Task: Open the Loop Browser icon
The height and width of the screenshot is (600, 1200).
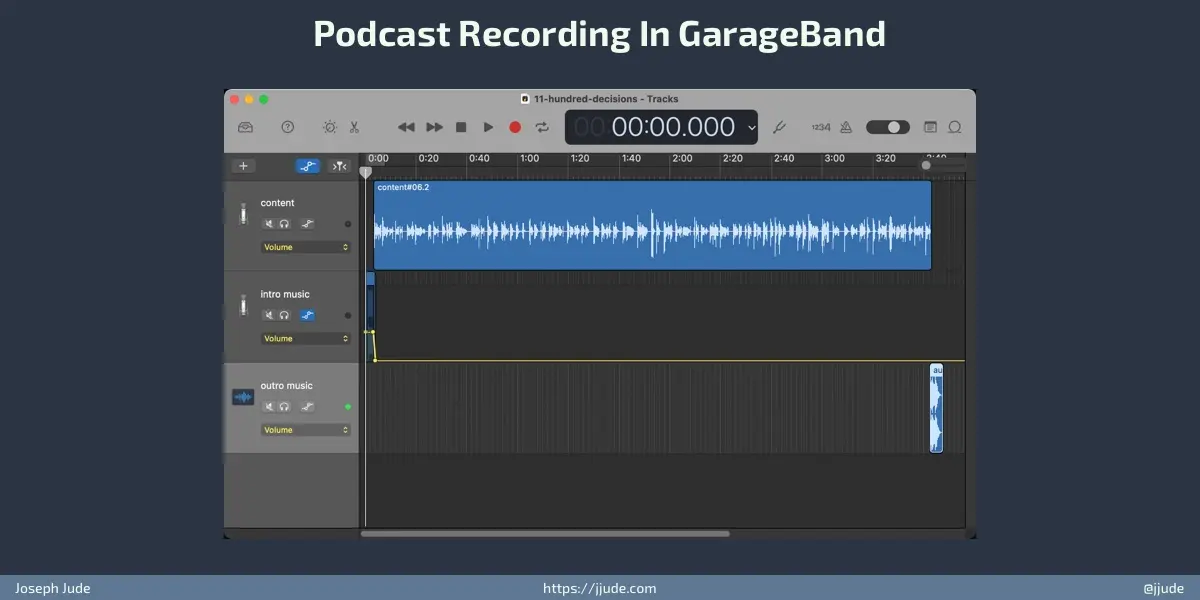Action: pos(954,127)
